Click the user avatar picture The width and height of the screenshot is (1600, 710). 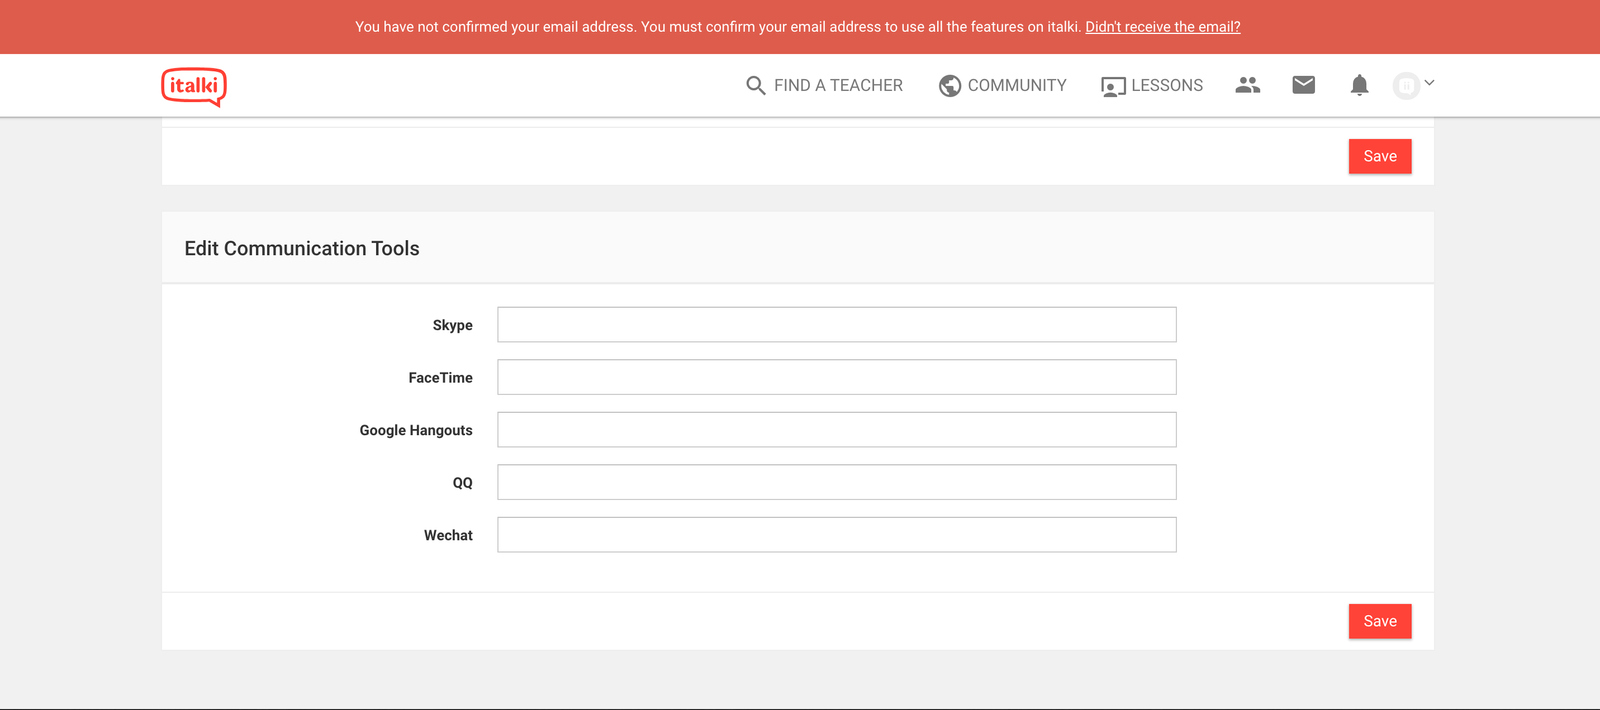(x=1406, y=86)
